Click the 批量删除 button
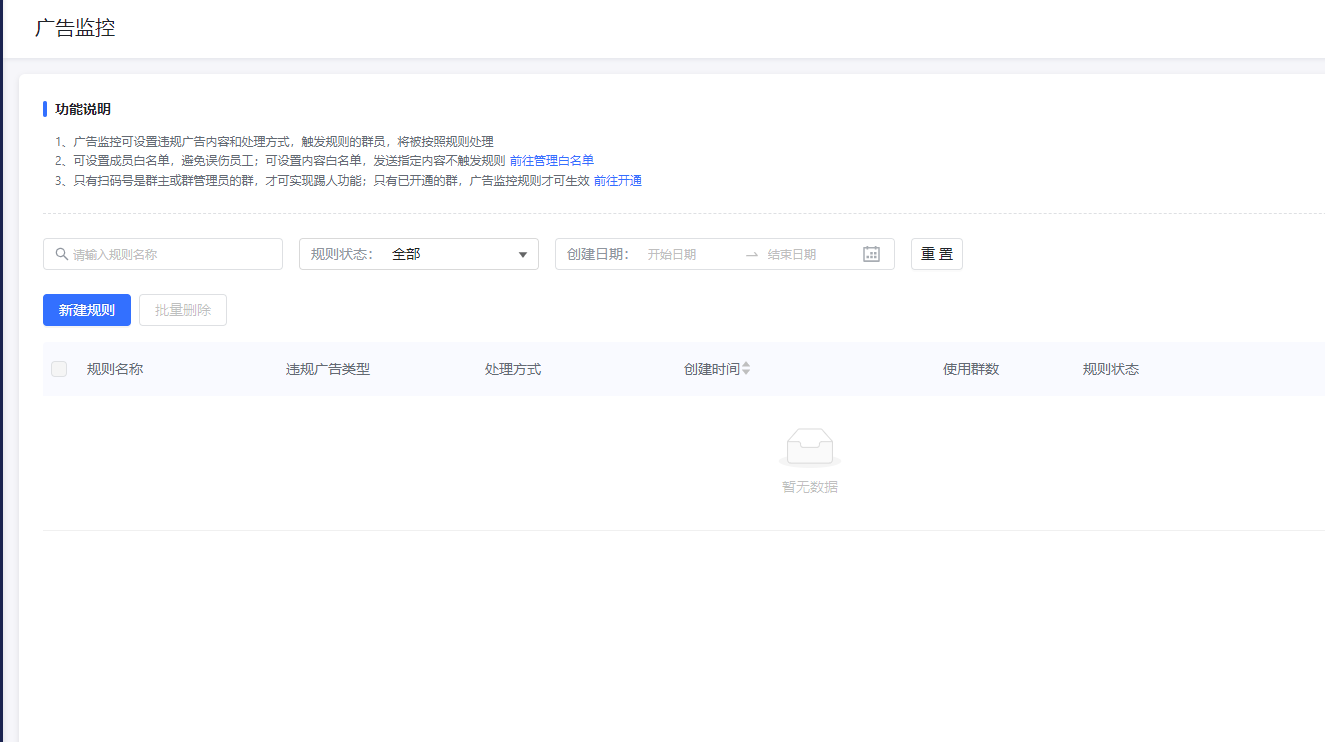The height and width of the screenshot is (742, 1325). coord(183,310)
